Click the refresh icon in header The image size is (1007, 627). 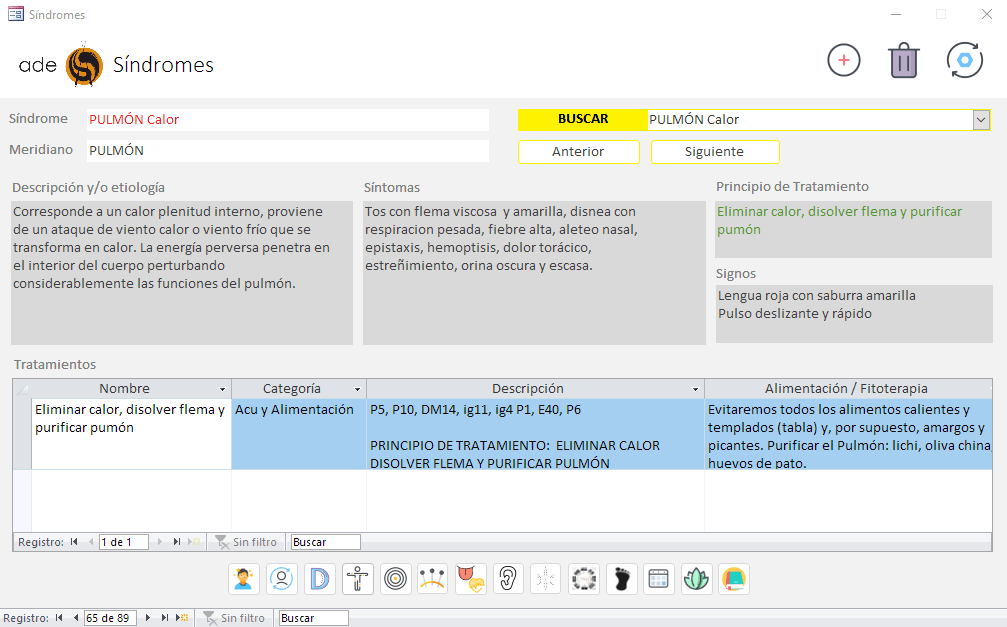coord(964,60)
